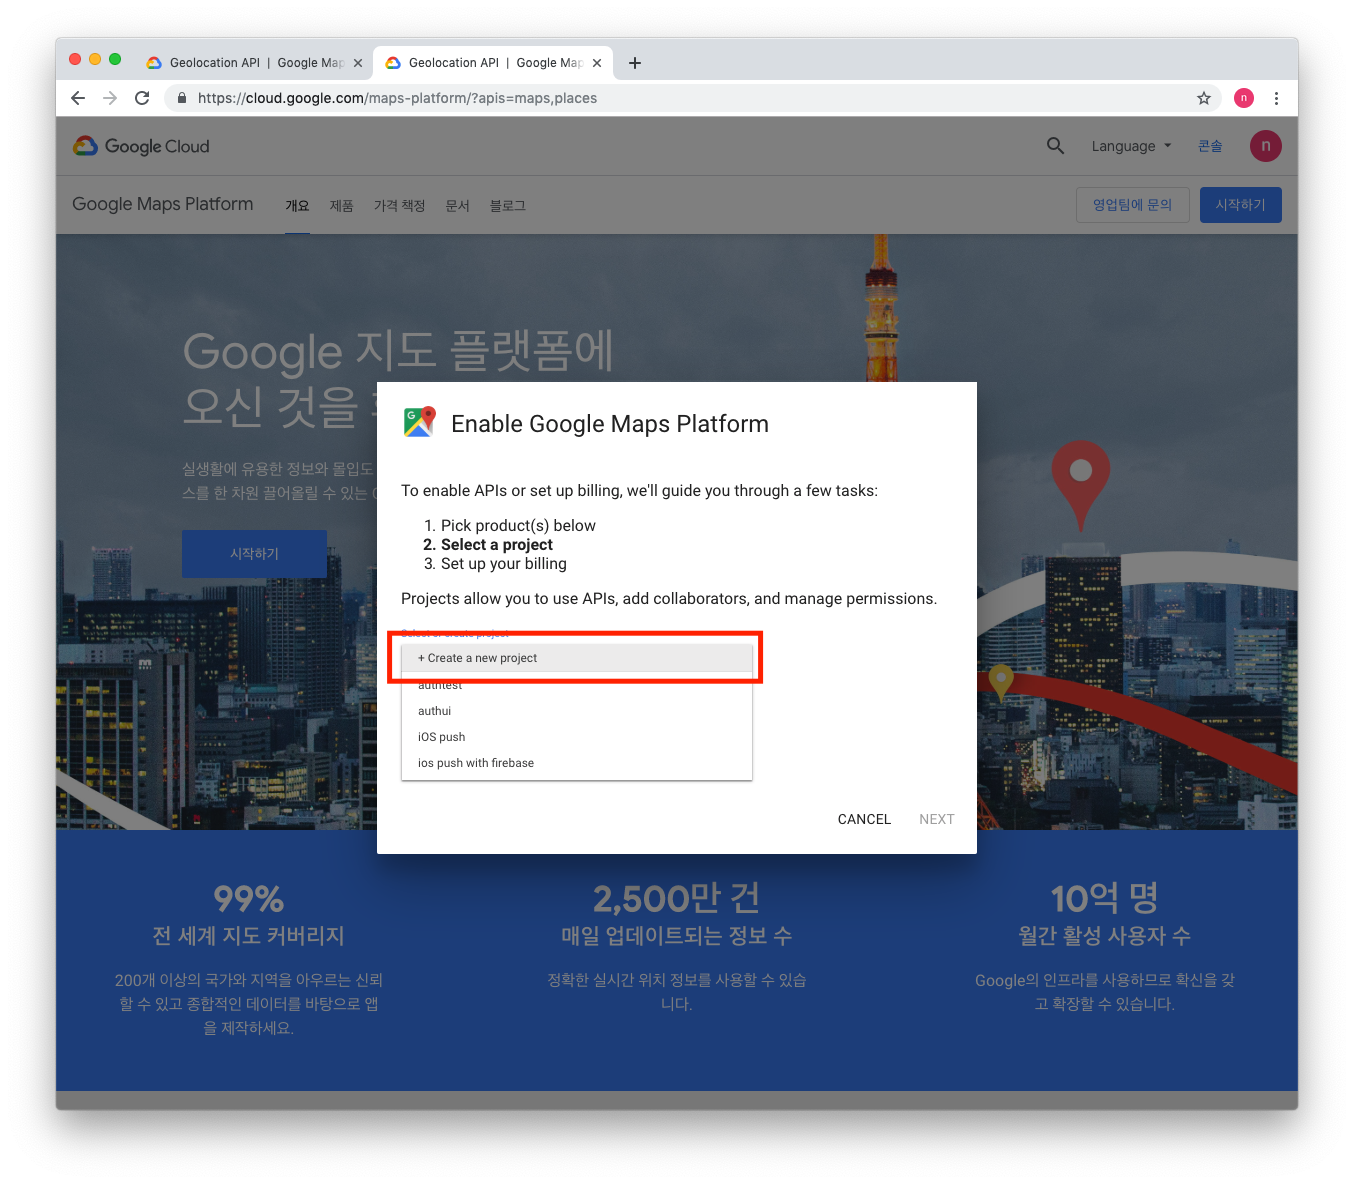The image size is (1354, 1184).
Task: Bookmark this page with the star icon
Action: 1204,98
